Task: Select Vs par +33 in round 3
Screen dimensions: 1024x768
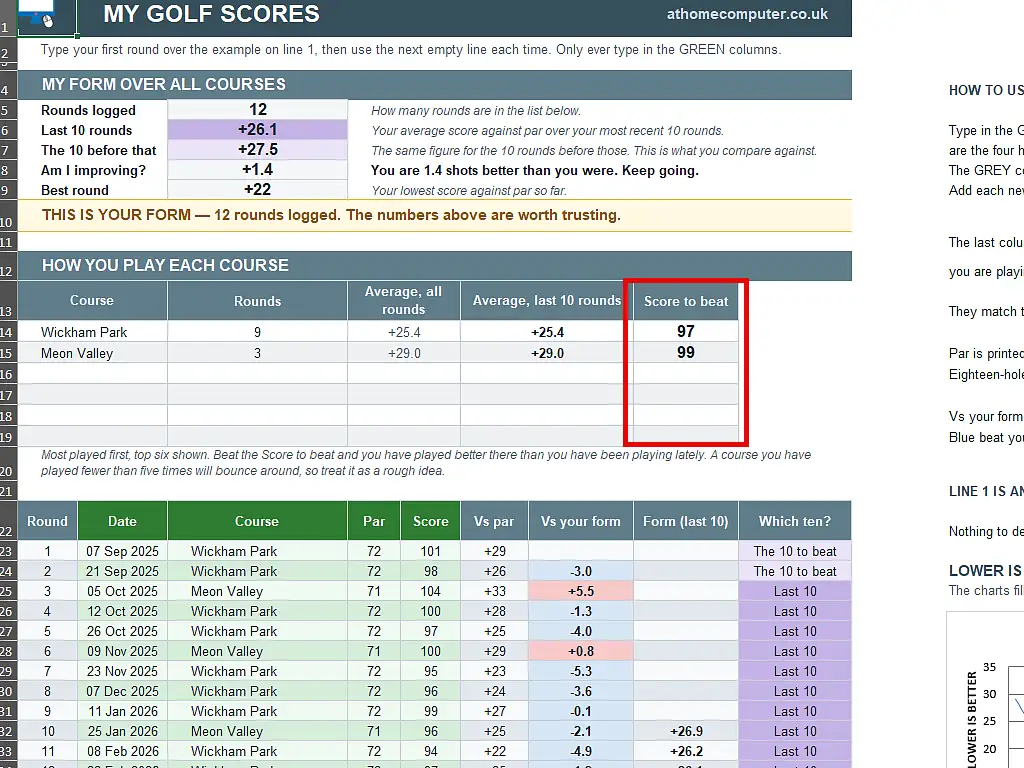Action: click(494, 591)
